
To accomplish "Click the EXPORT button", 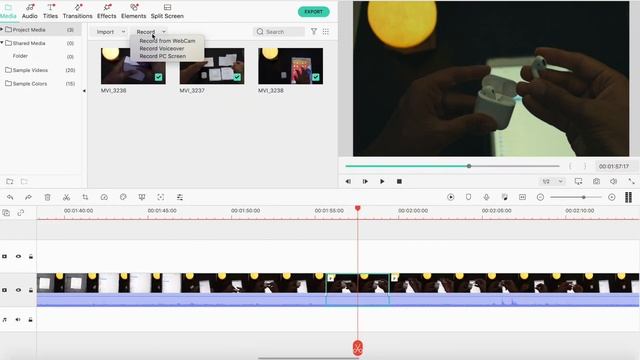I will pyautogui.click(x=313, y=12).
